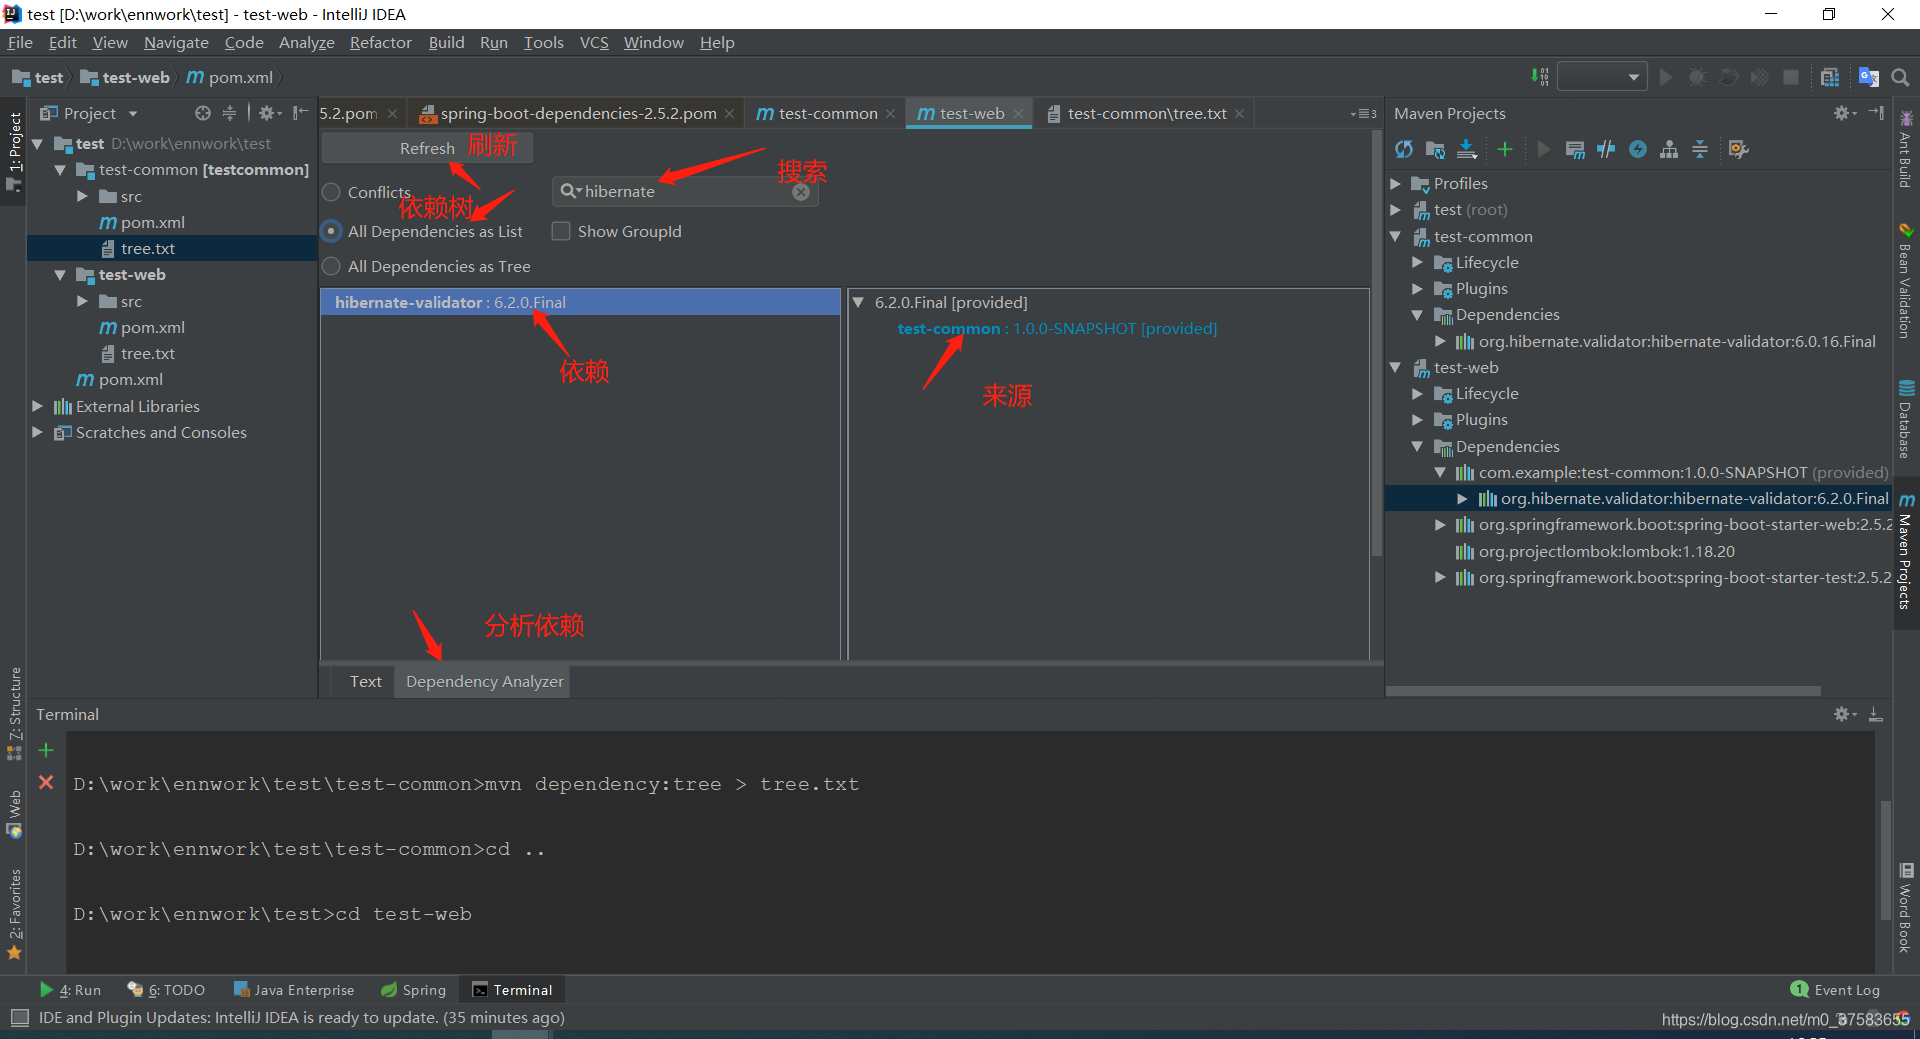Open the VCS menu
The height and width of the screenshot is (1039, 1920).
tap(594, 42)
